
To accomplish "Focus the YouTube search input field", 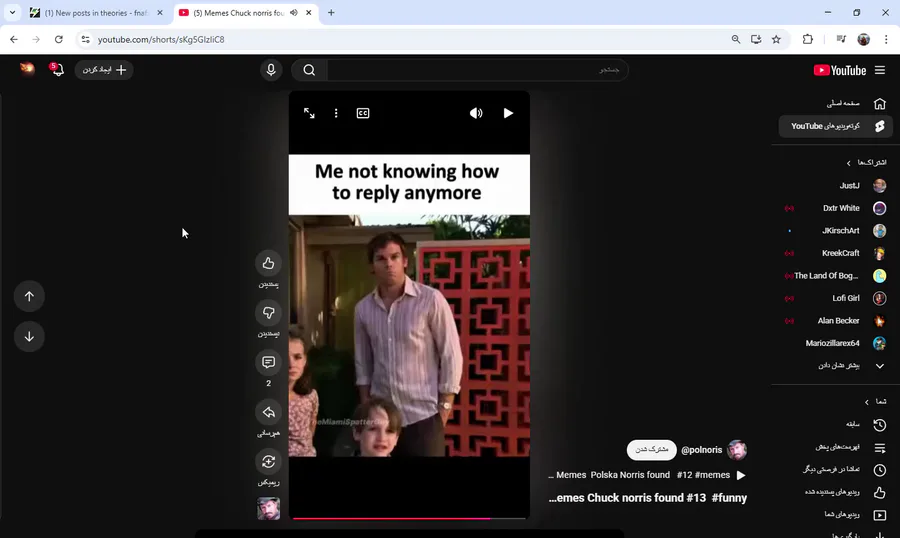I will tap(477, 70).
